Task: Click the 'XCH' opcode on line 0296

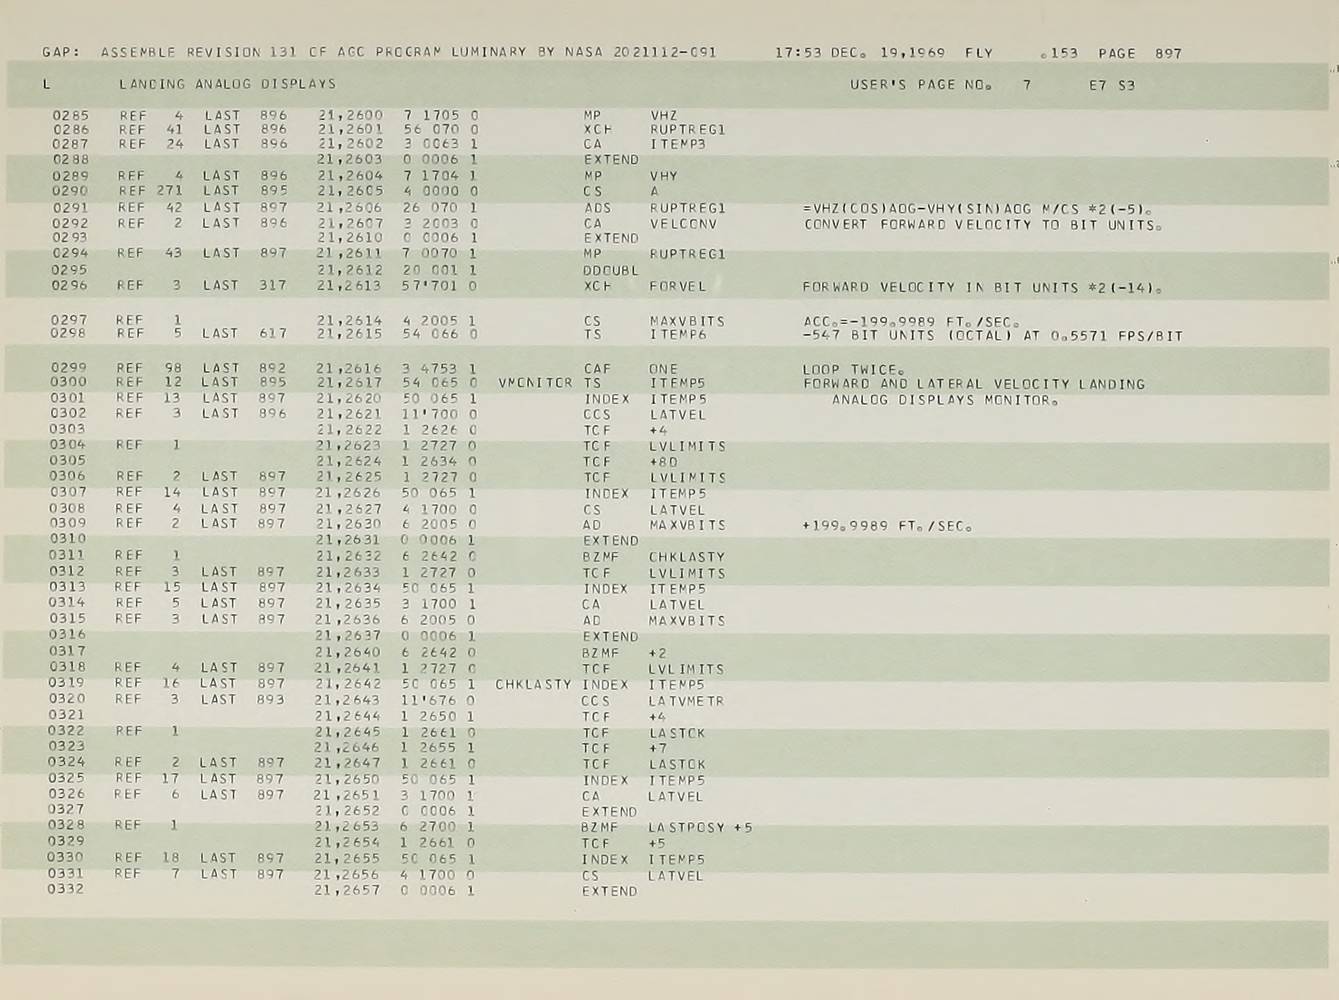Action: 597,286
